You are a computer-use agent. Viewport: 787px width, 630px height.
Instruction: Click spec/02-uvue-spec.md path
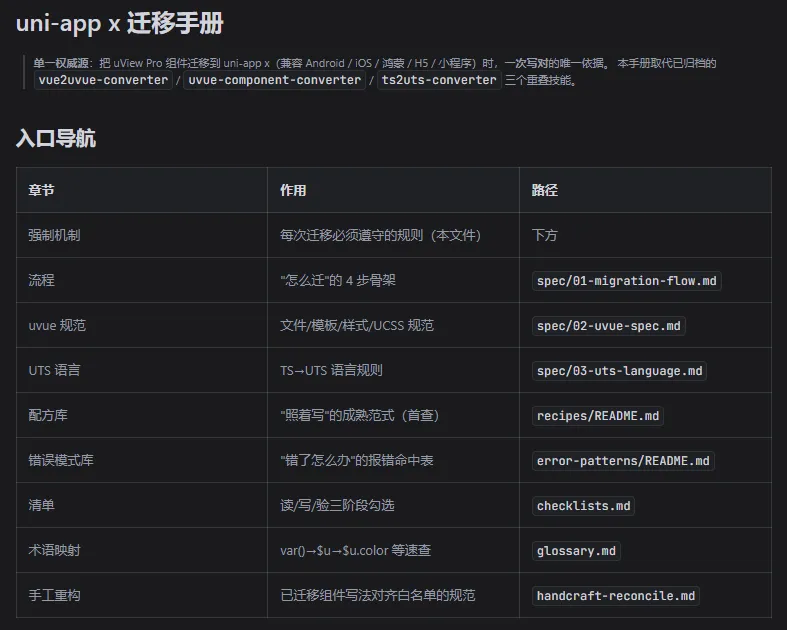pyautogui.click(x=608, y=326)
